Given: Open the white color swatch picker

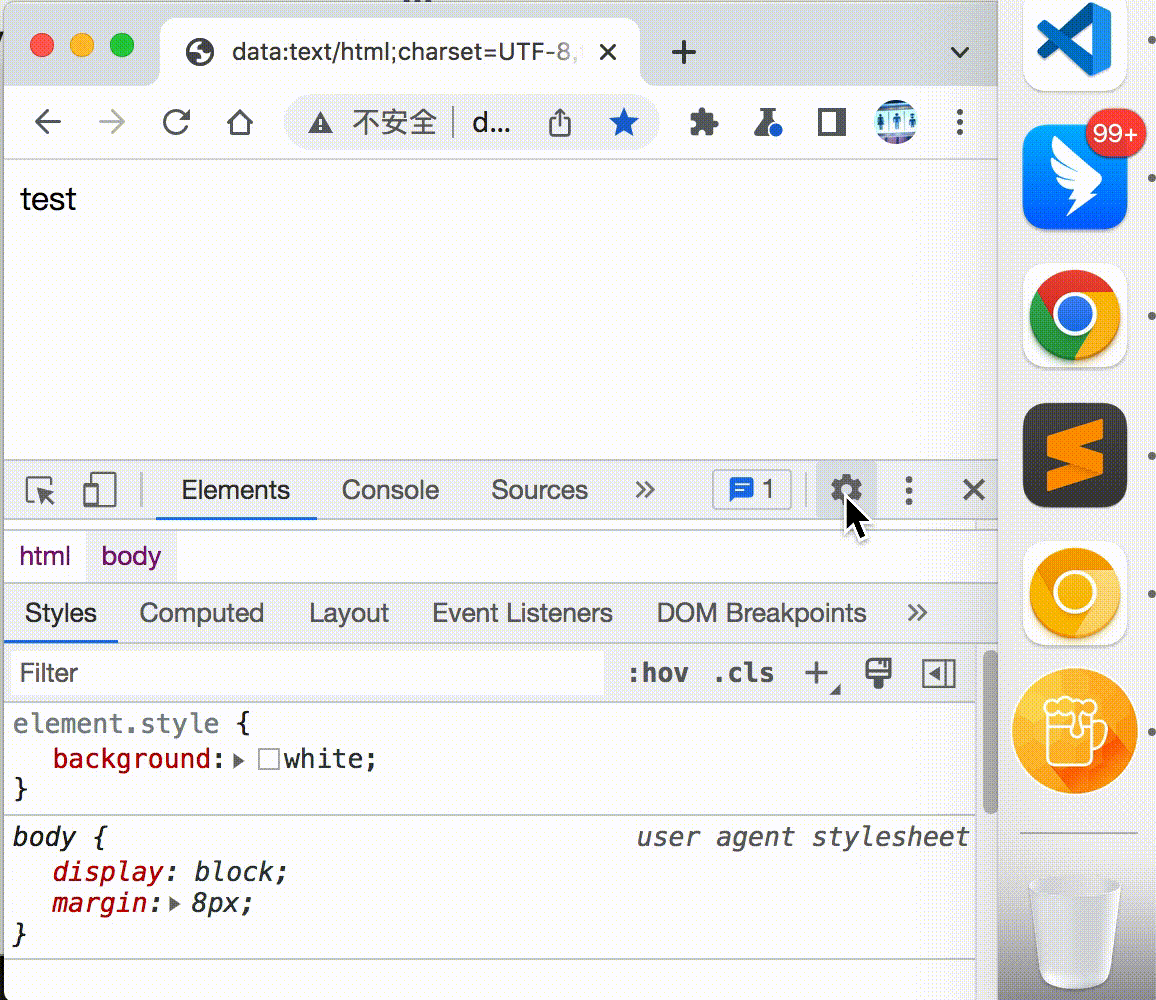Looking at the screenshot, I should 268,760.
